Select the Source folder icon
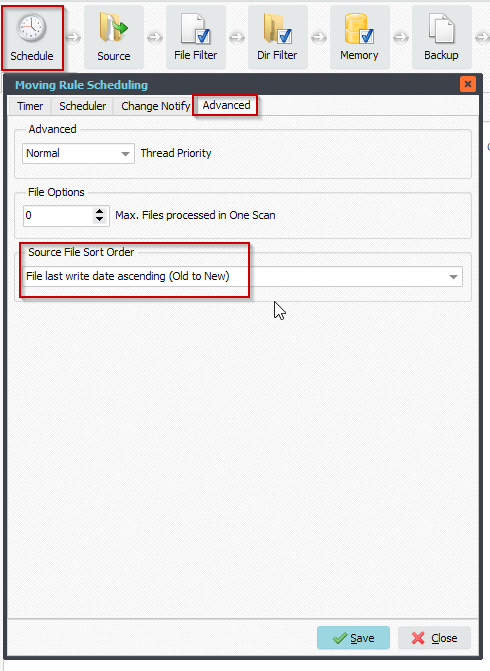 [x=113, y=27]
